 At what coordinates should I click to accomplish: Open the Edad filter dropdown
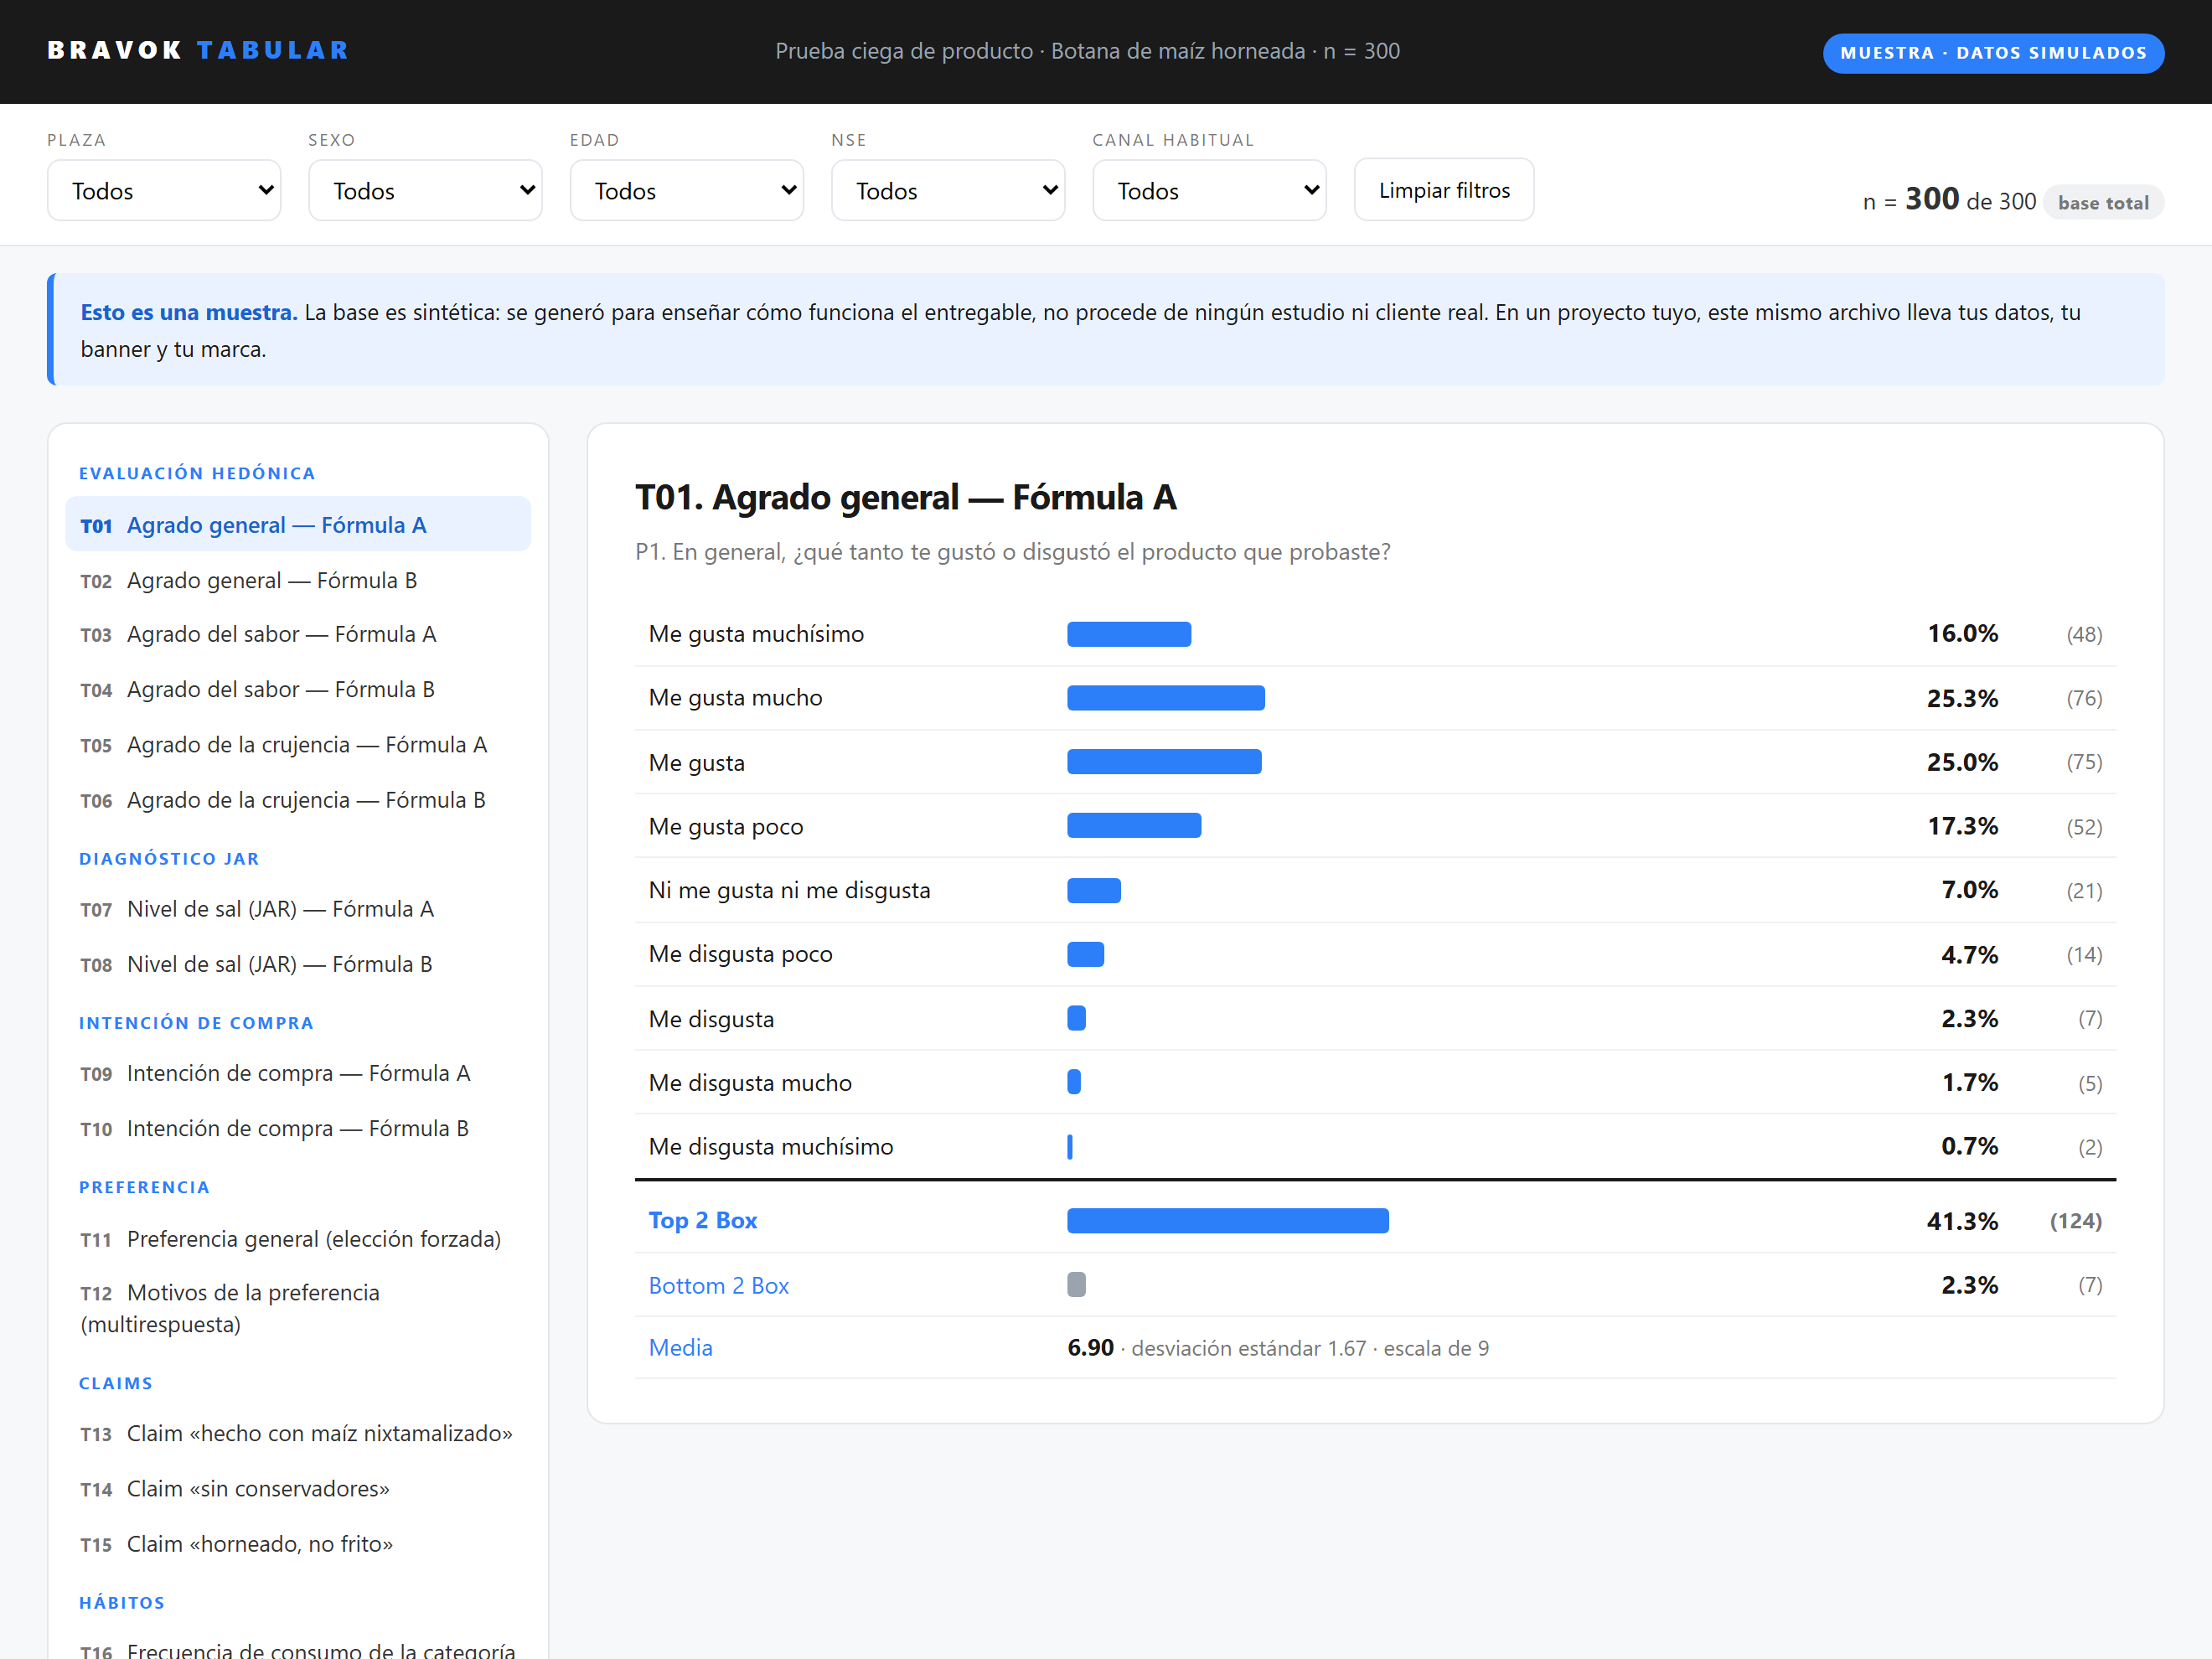tap(687, 190)
